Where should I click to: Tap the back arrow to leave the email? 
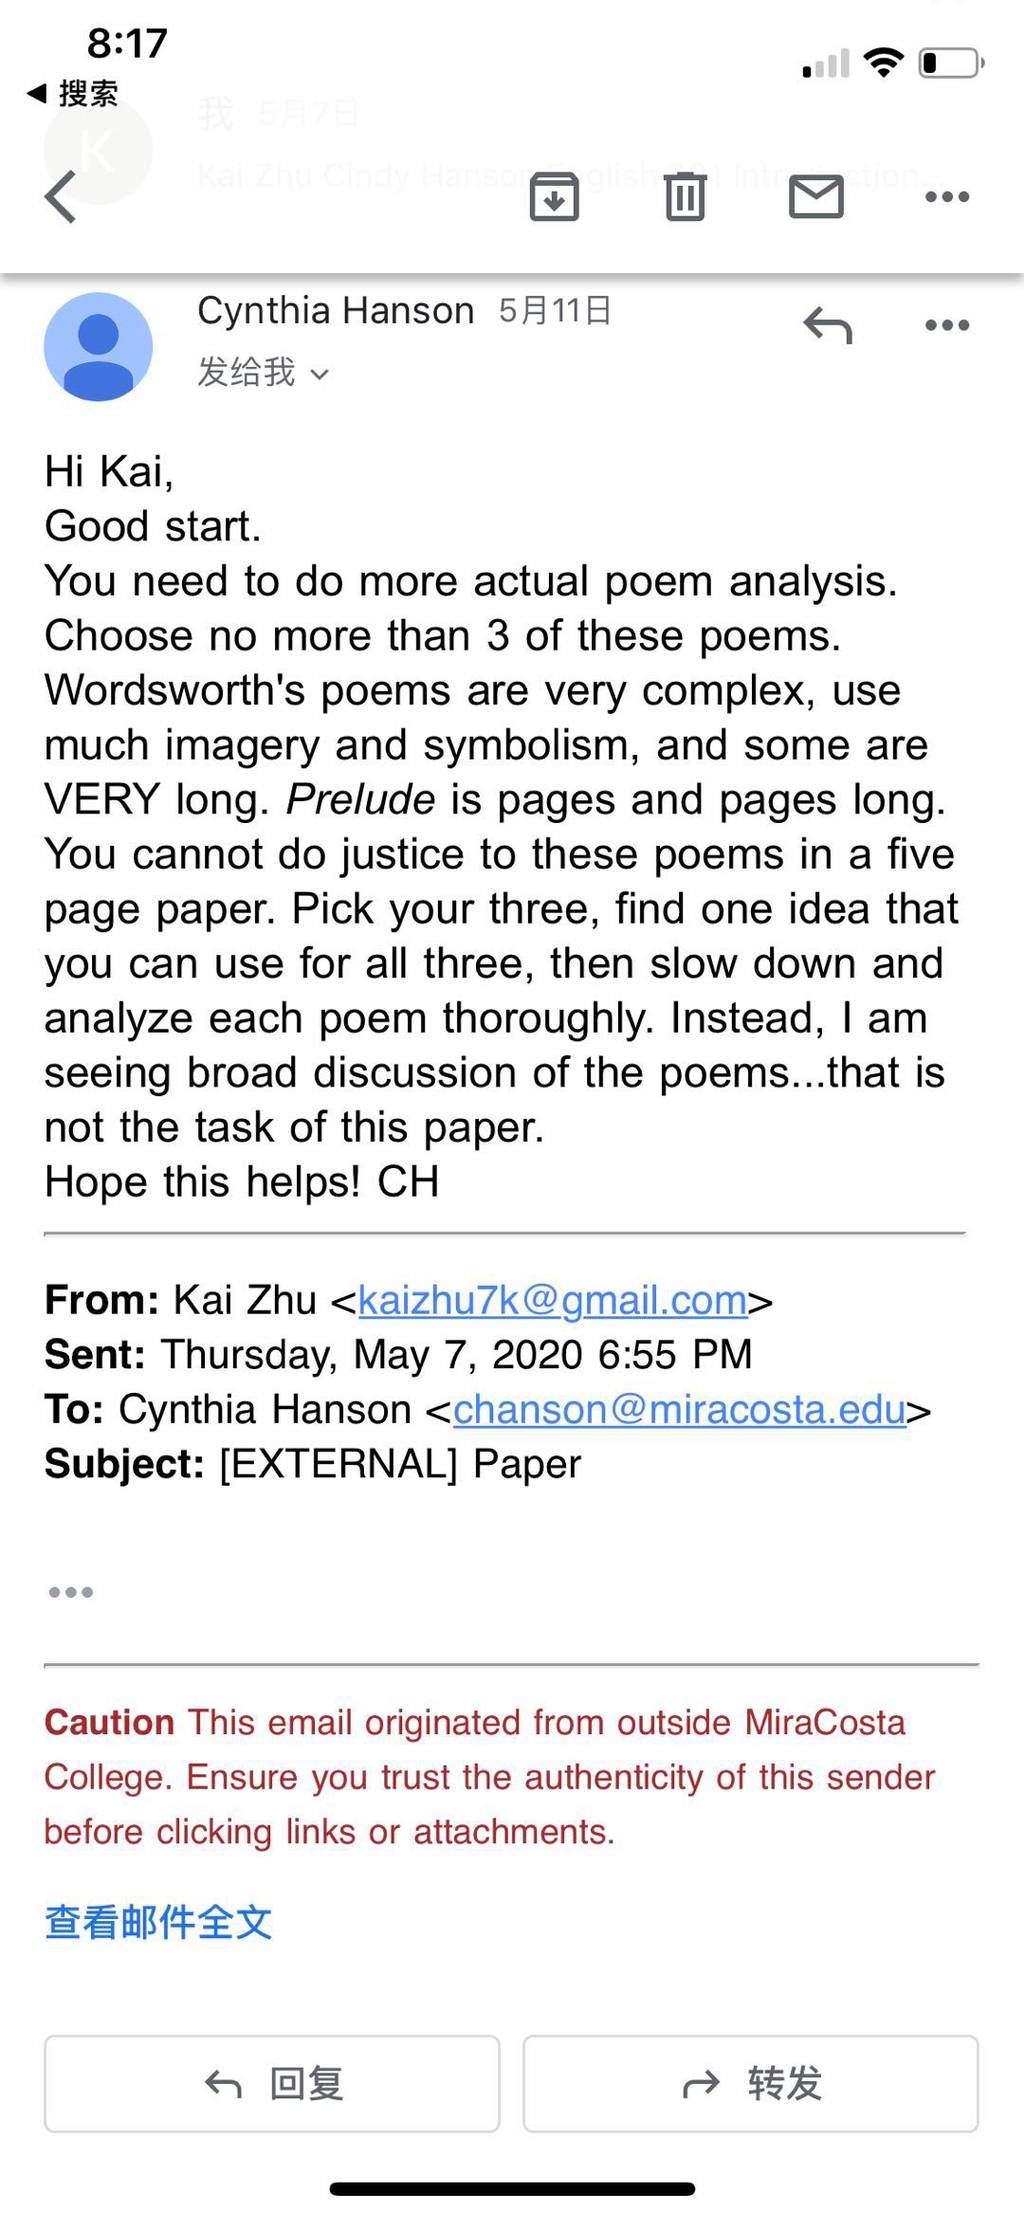(x=61, y=196)
